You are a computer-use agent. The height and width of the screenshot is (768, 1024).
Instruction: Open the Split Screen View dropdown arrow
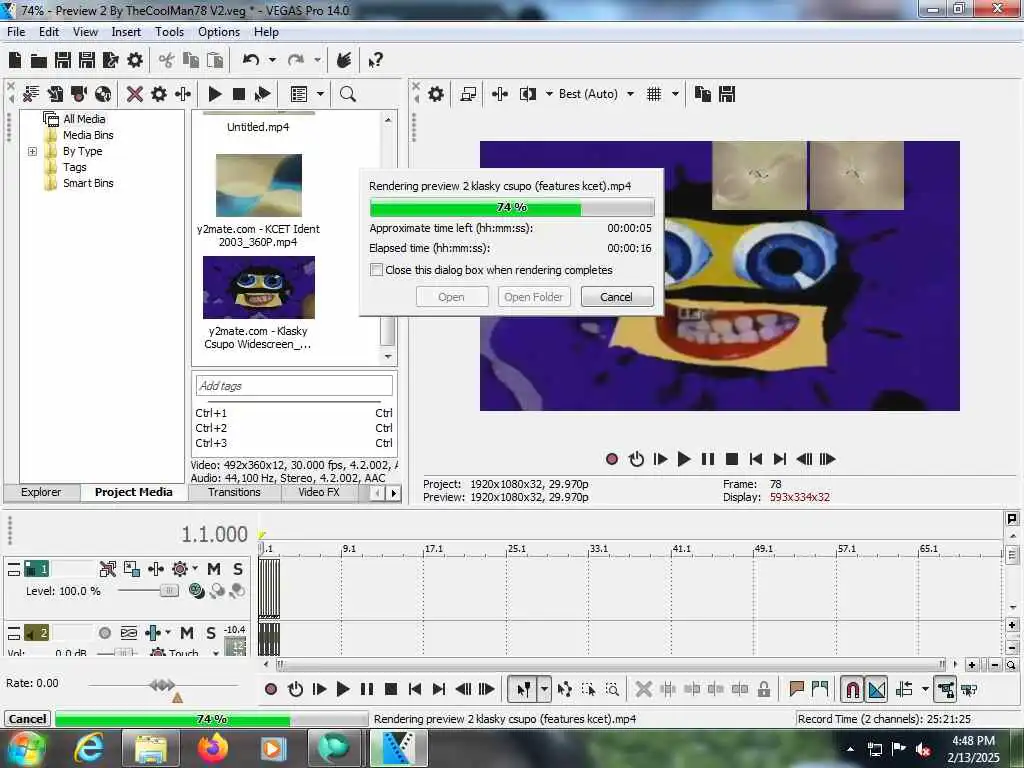(549, 94)
